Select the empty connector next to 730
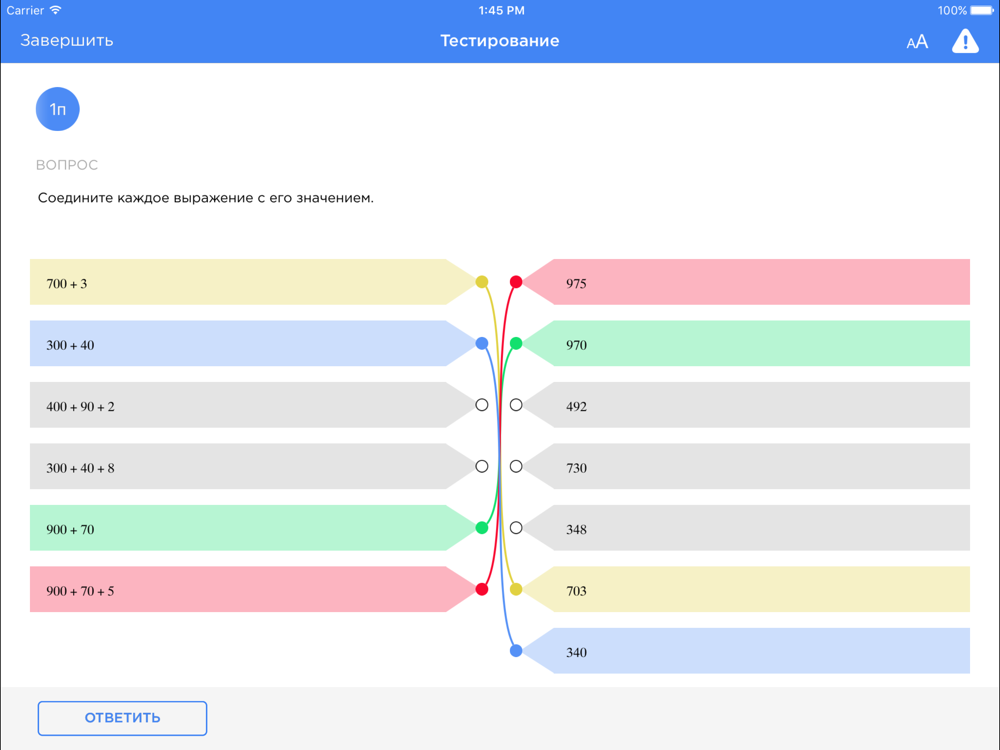Image resolution: width=1000 pixels, height=750 pixels. [x=516, y=466]
